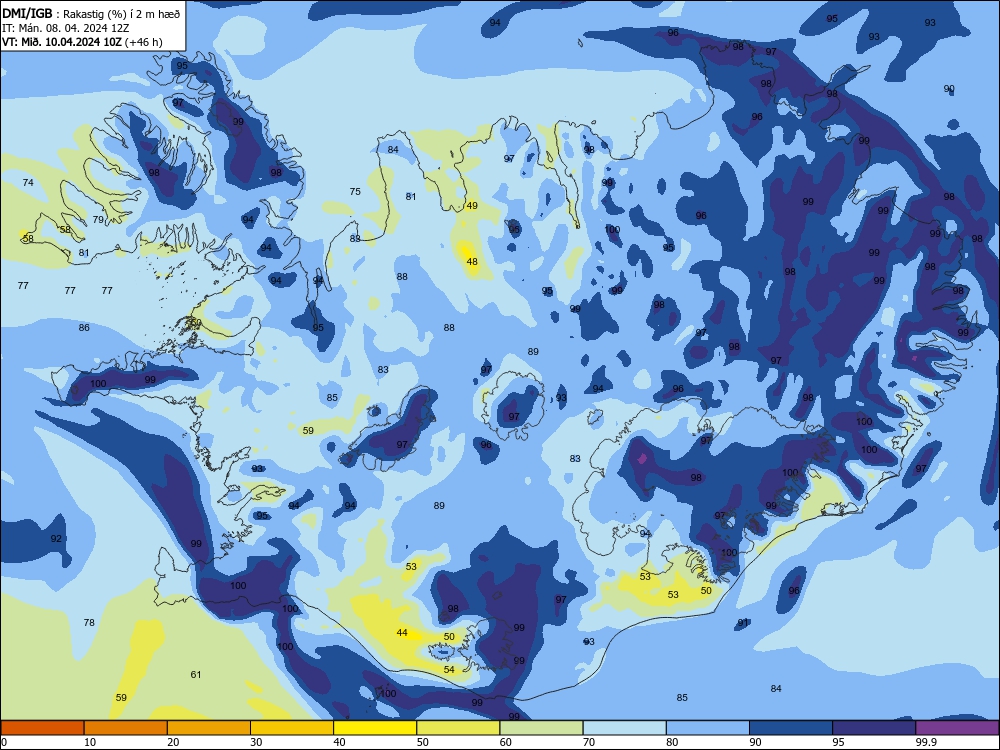The width and height of the screenshot is (1000, 750).
Task: Select the '92' value on the map
Action: [56, 538]
